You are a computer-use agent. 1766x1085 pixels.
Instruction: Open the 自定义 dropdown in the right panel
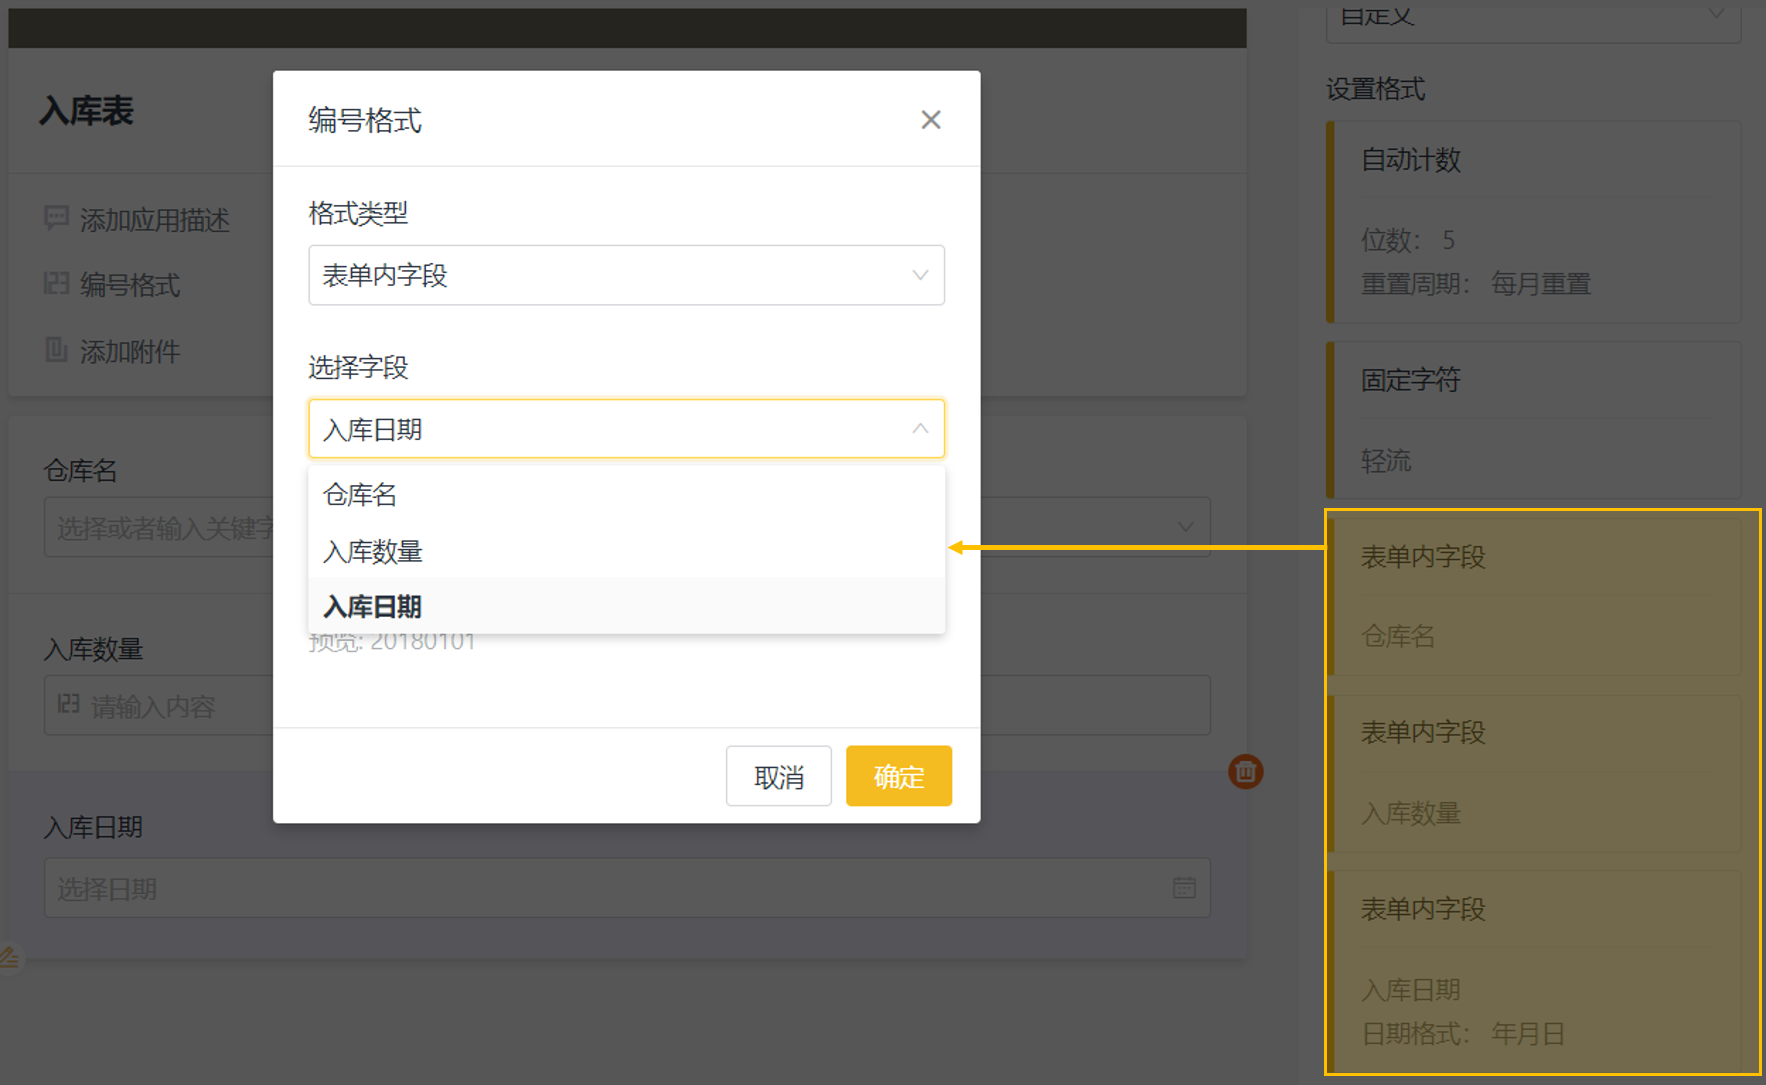(x=1533, y=18)
